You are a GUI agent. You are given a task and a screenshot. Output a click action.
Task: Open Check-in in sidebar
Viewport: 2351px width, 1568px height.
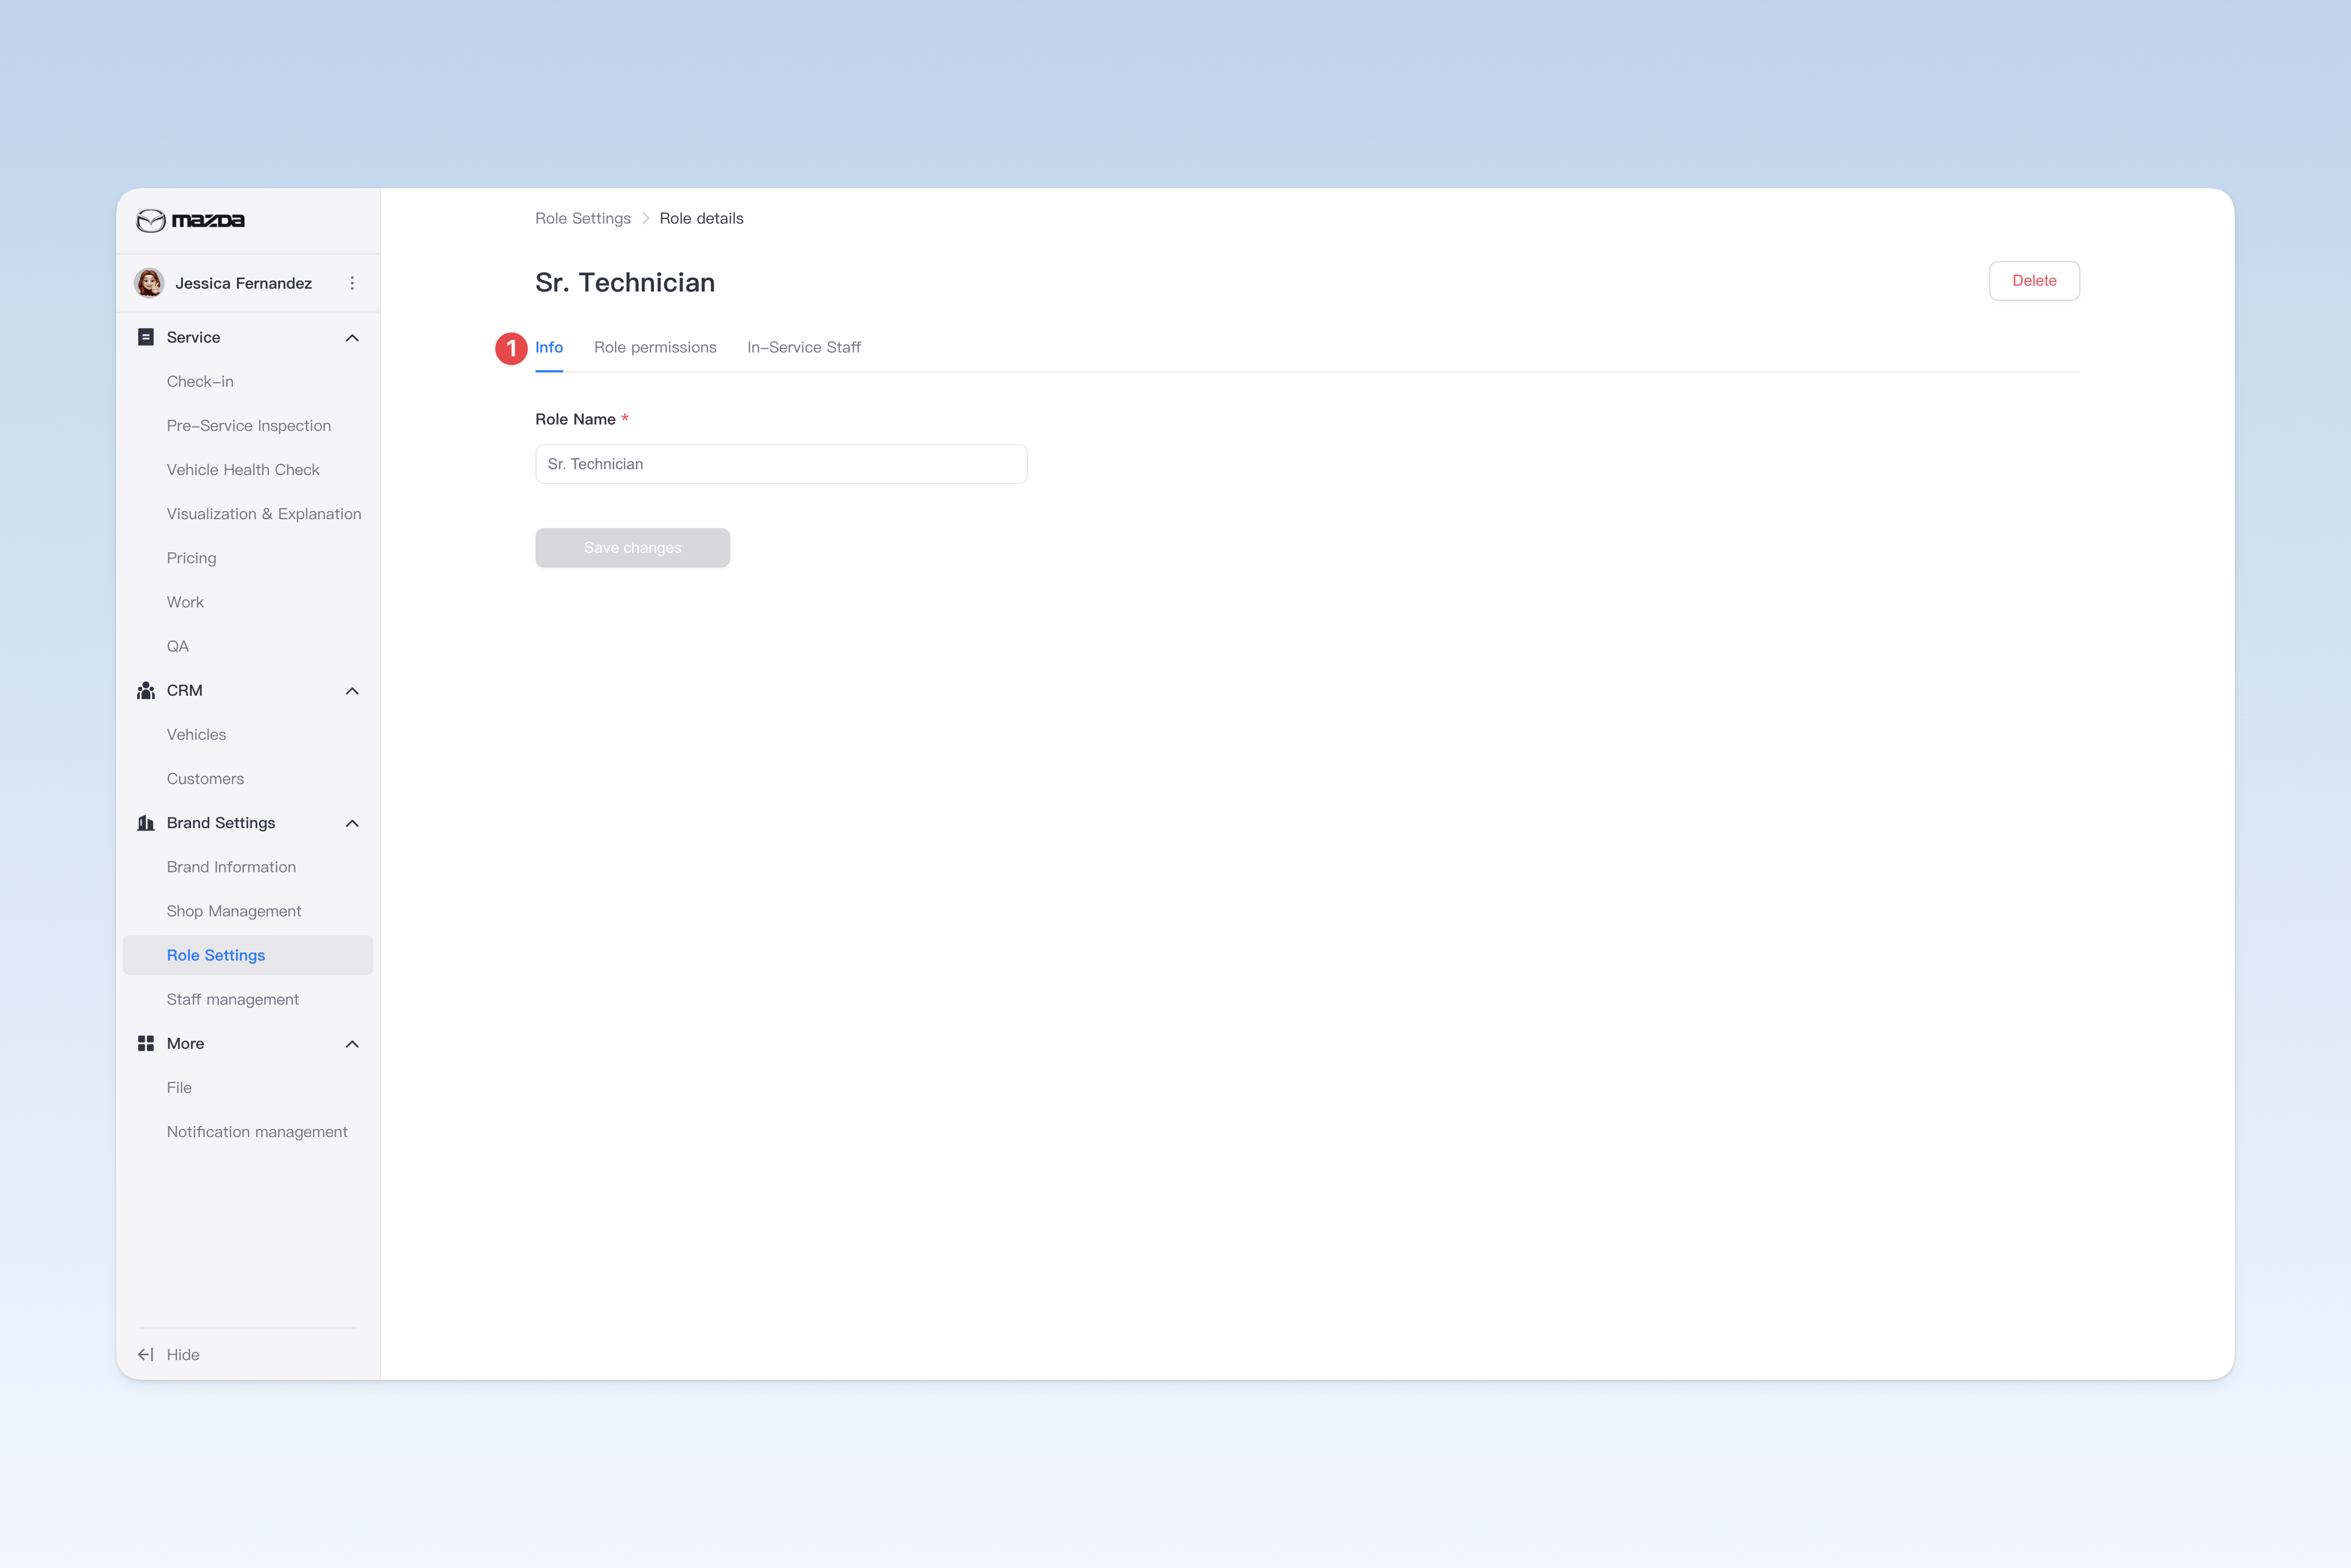coord(200,381)
